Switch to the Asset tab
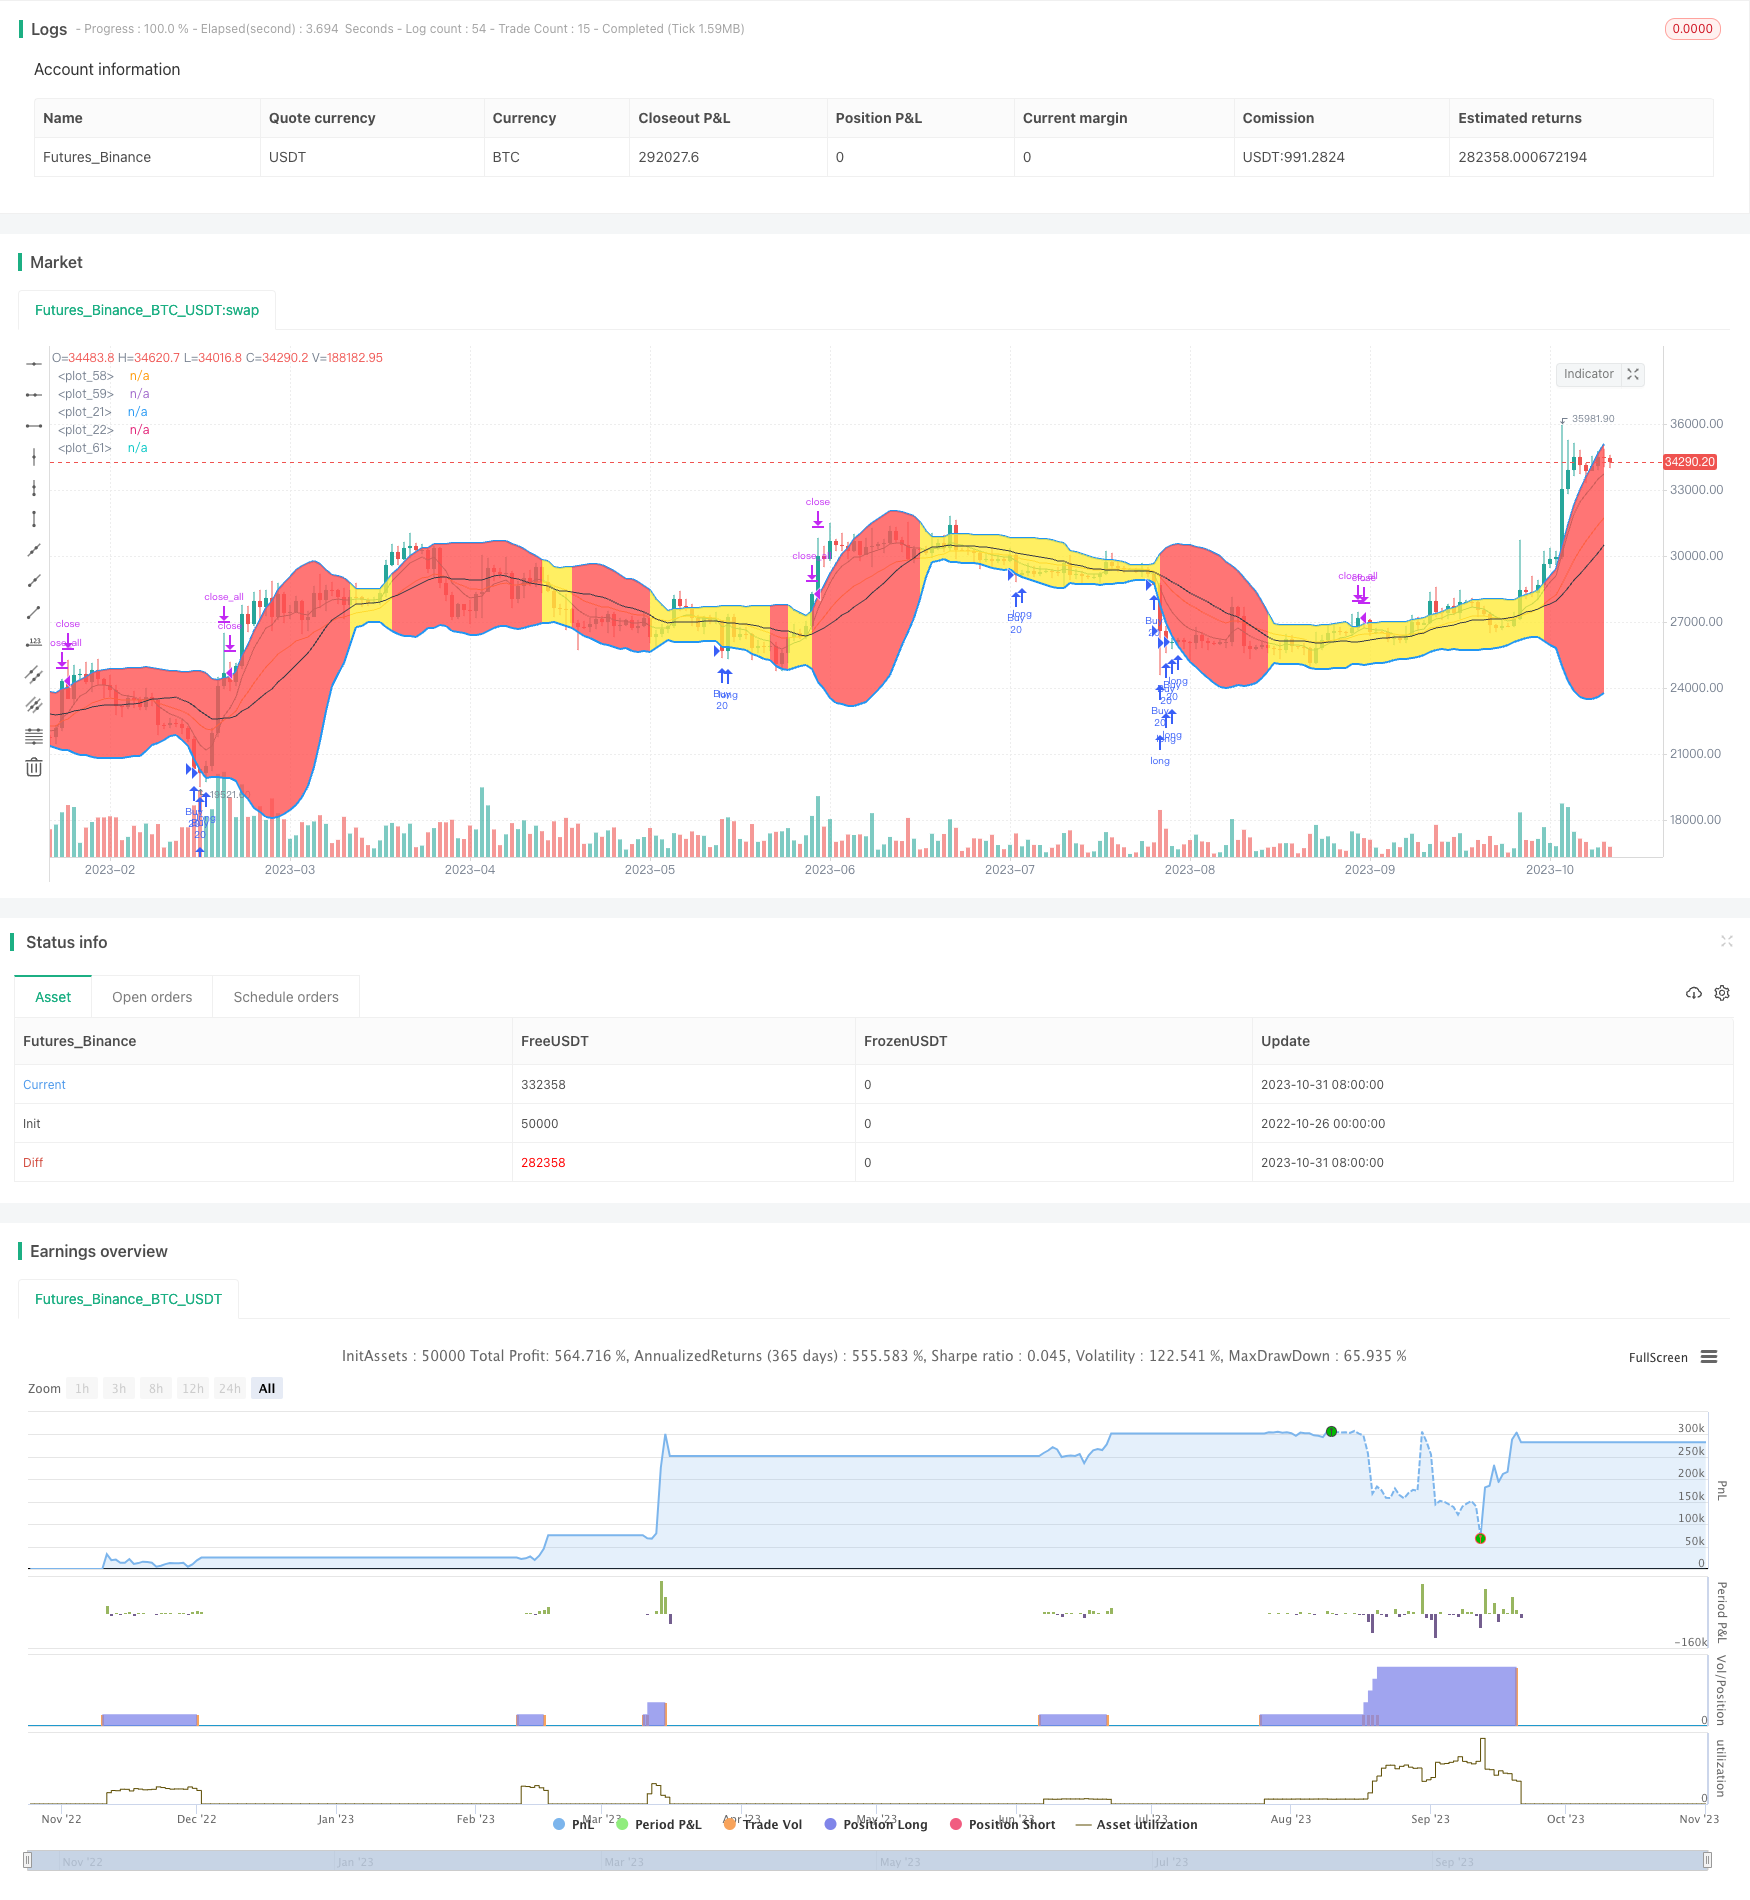Viewport: 1750px width, 1900px height. (53, 997)
